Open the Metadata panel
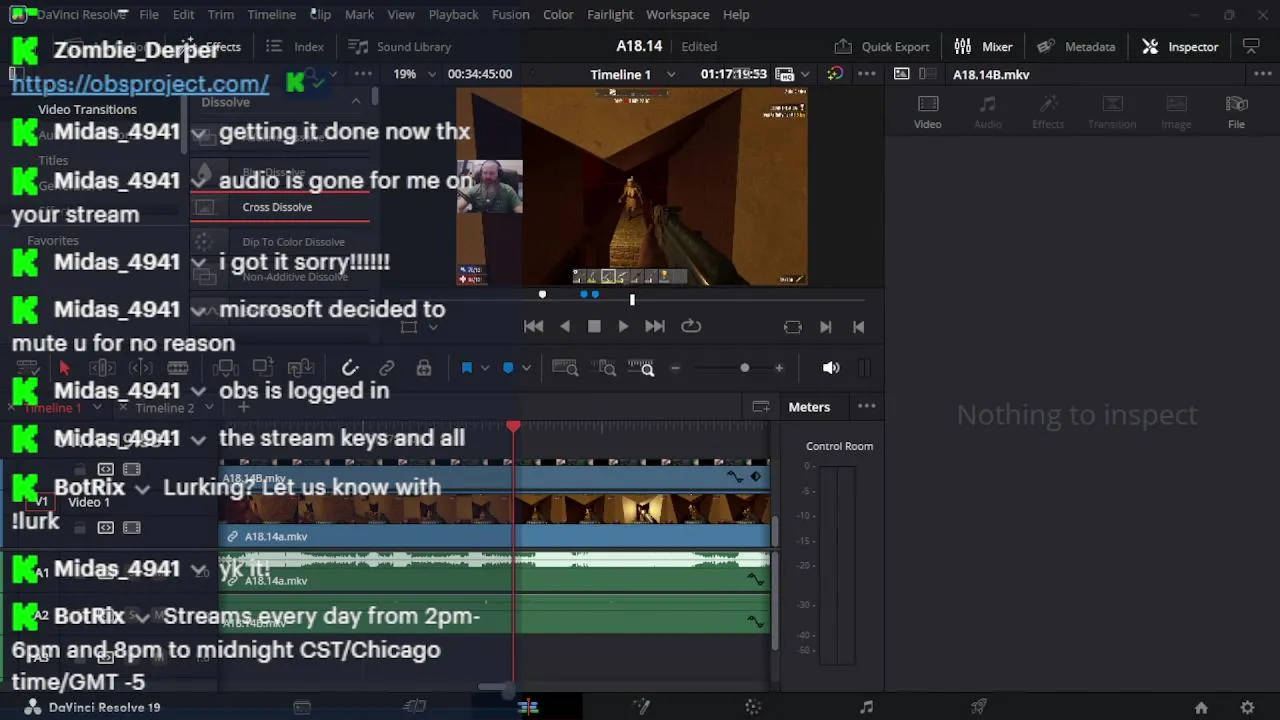 [x=1076, y=46]
